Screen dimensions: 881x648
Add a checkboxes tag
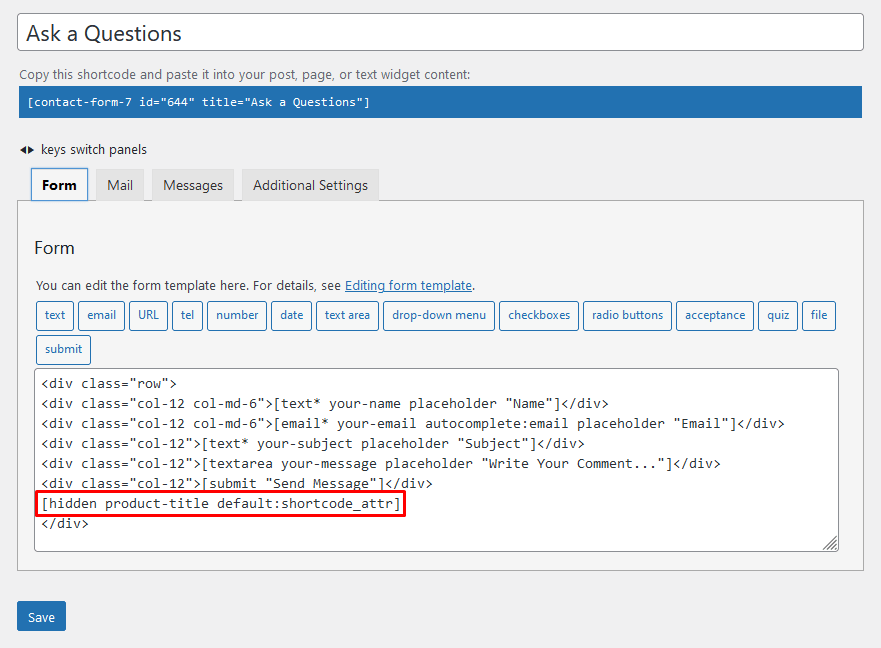click(539, 315)
